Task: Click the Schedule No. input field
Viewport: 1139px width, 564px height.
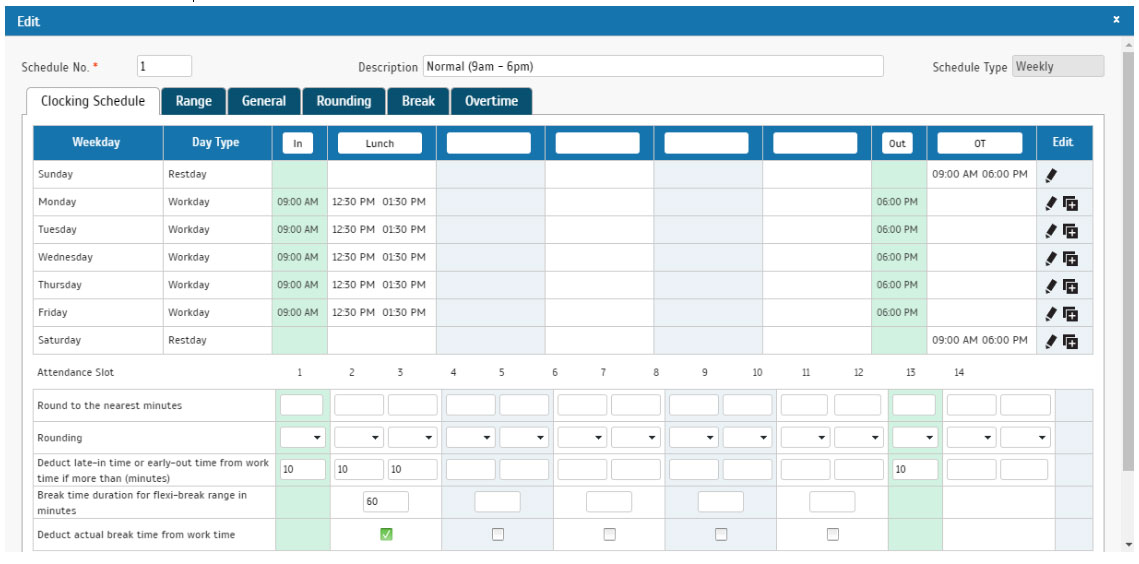Action: [x=164, y=66]
